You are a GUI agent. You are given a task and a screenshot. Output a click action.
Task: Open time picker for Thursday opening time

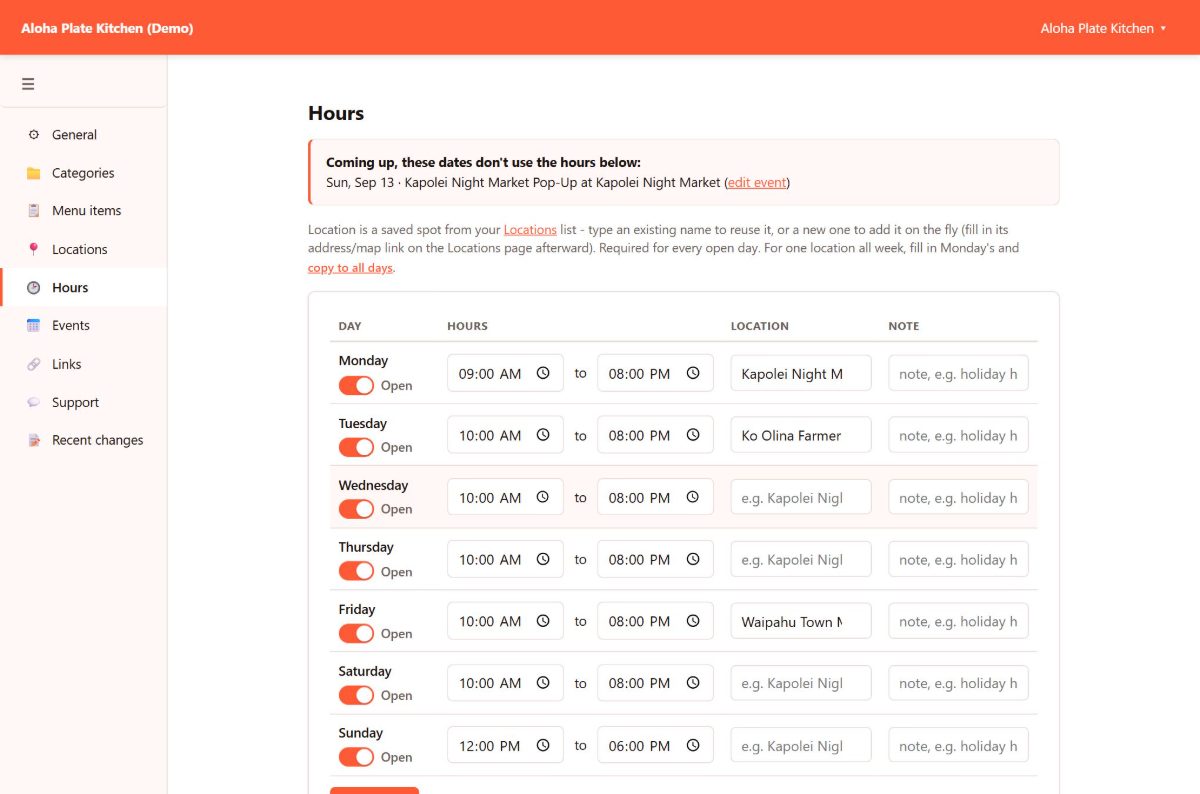543,559
